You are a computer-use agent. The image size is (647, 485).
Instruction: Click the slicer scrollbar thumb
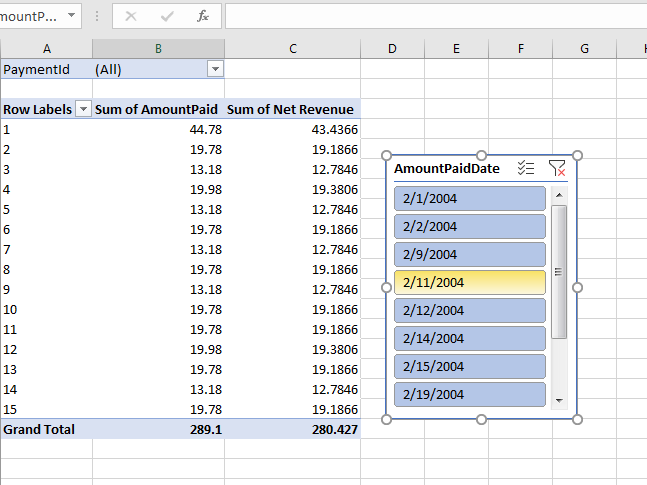coord(559,272)
